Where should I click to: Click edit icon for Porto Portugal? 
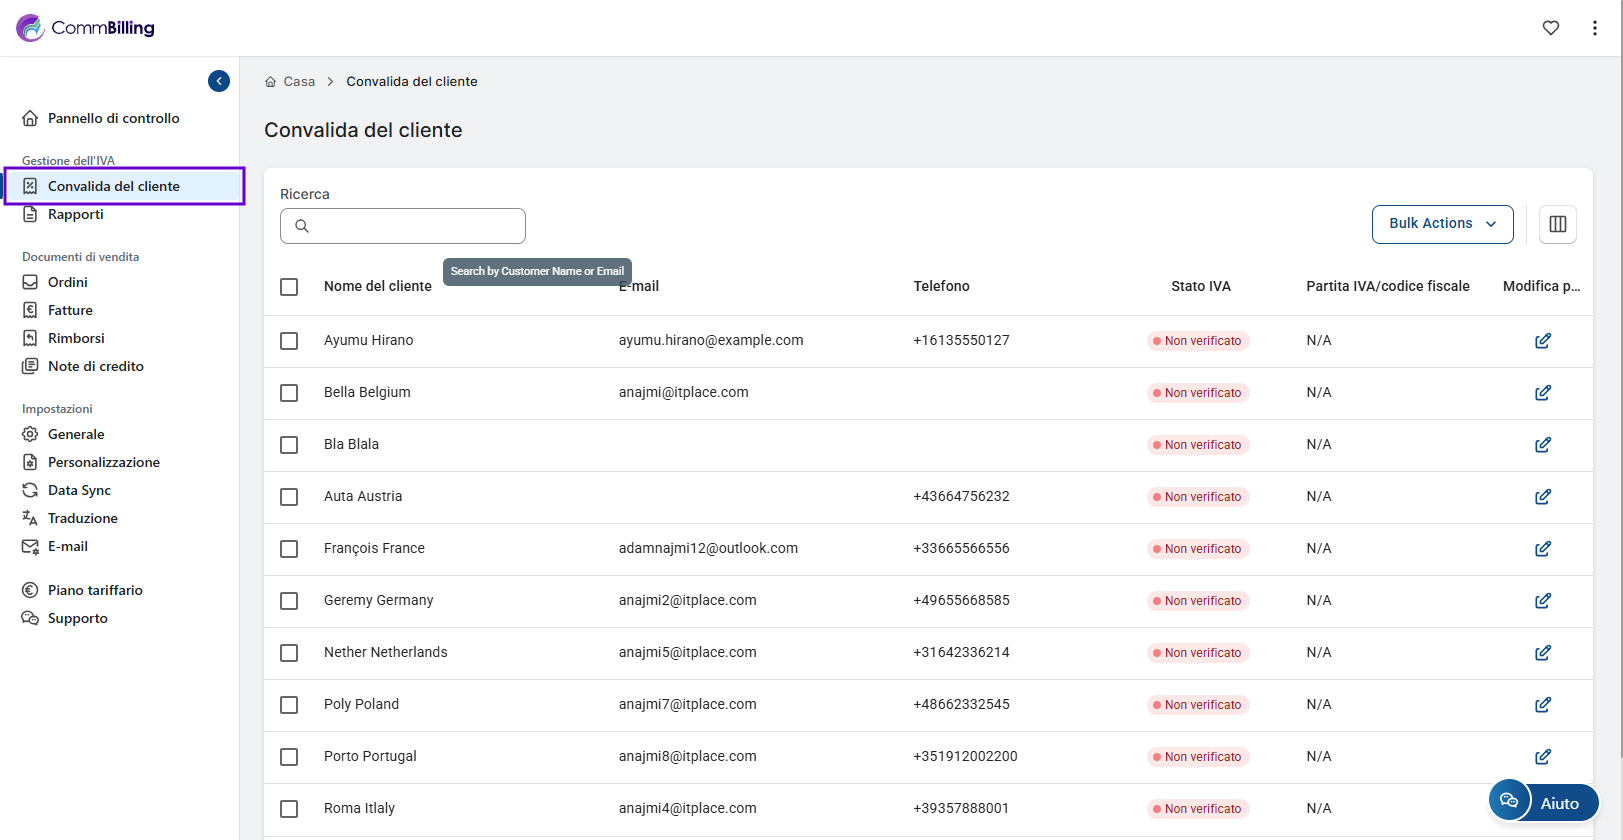coord(1542,757)
